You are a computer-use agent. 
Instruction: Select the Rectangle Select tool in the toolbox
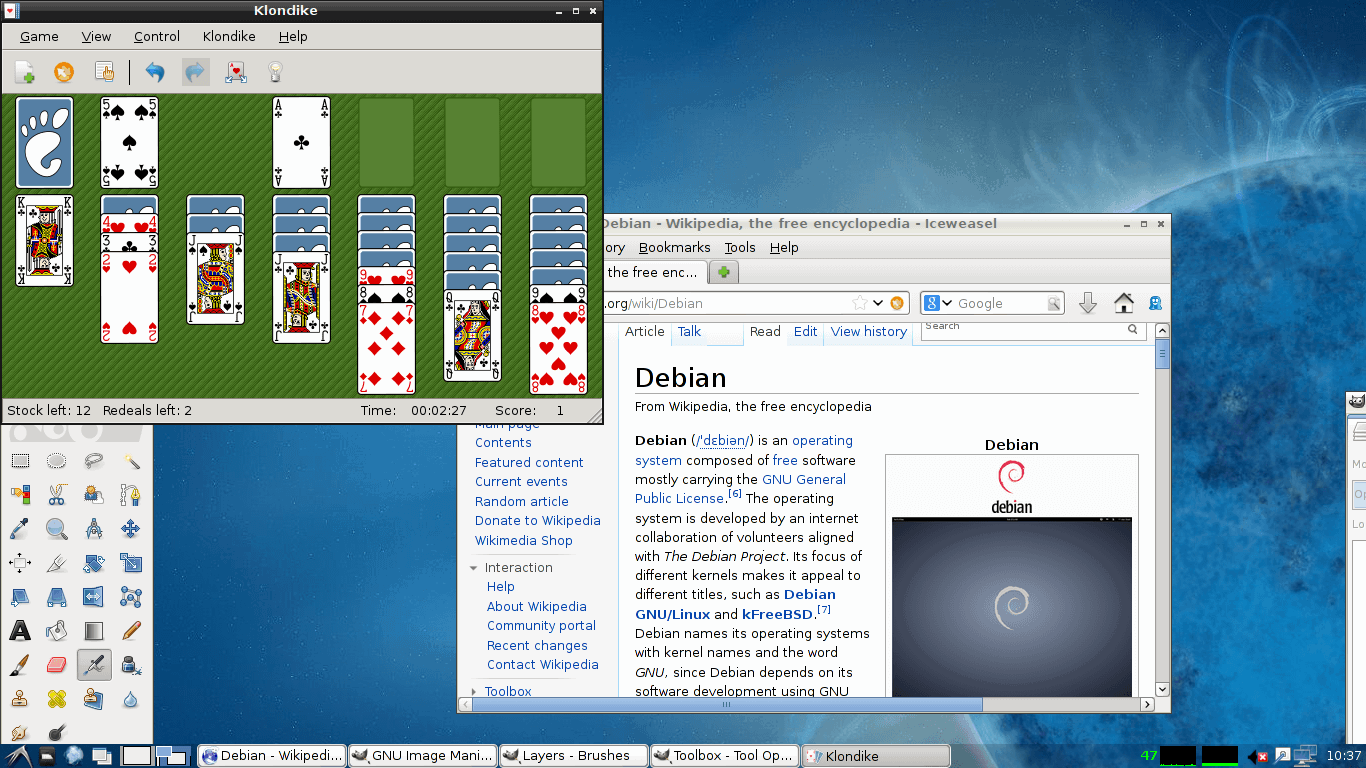pos(20,461)
